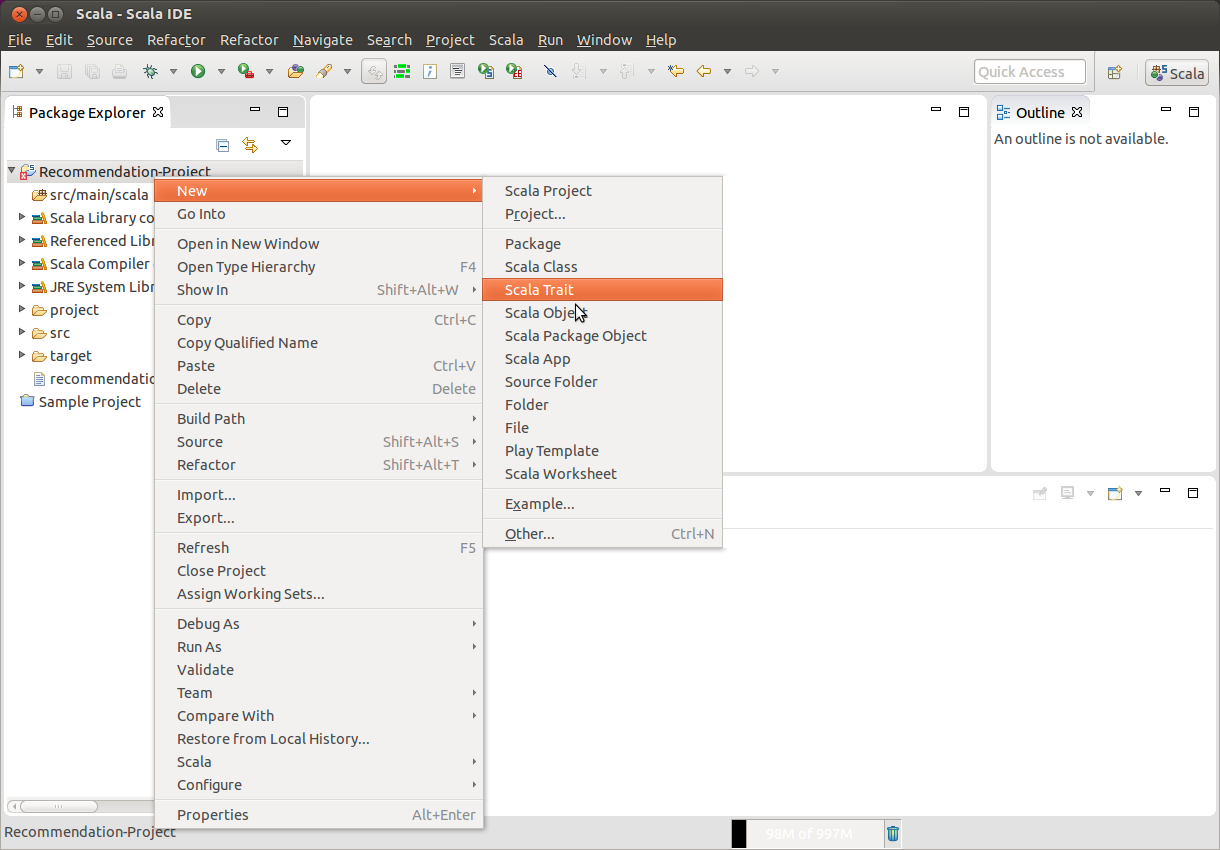Screen dimensions: 1220x850
Task: Choose Close Project in context menu
Action: [x=319, y=571]
